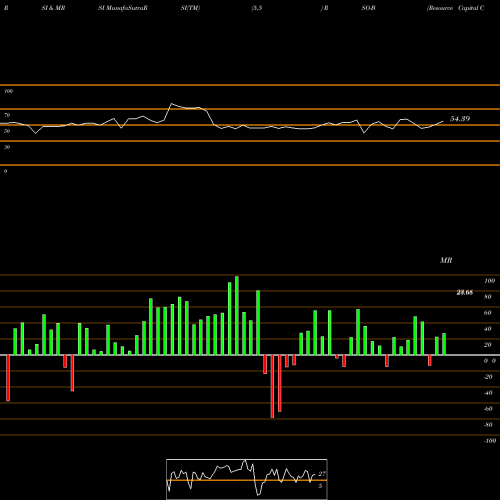500x500 pixels.
Task: Click the 60 label on MR axis
Action: (x=487, y=313)
